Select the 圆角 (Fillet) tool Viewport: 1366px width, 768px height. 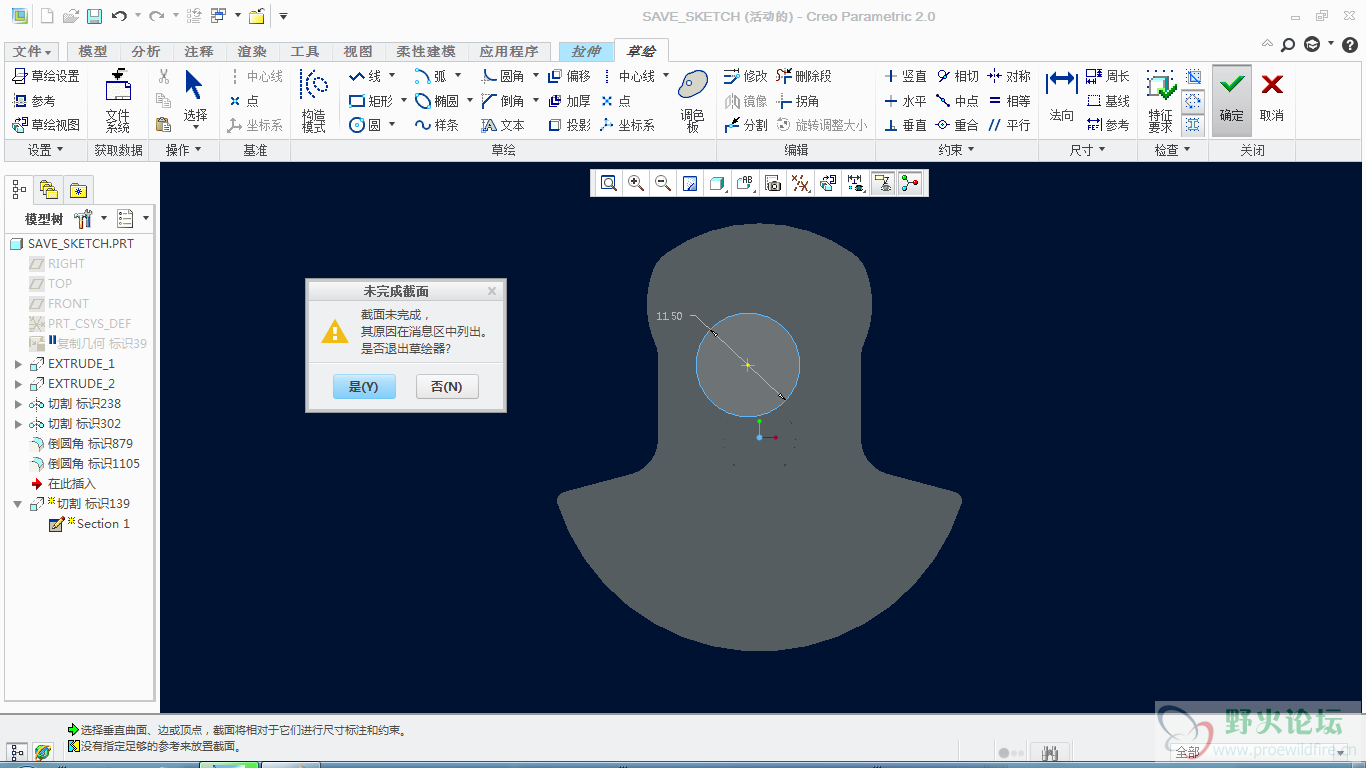coord(503,76)
